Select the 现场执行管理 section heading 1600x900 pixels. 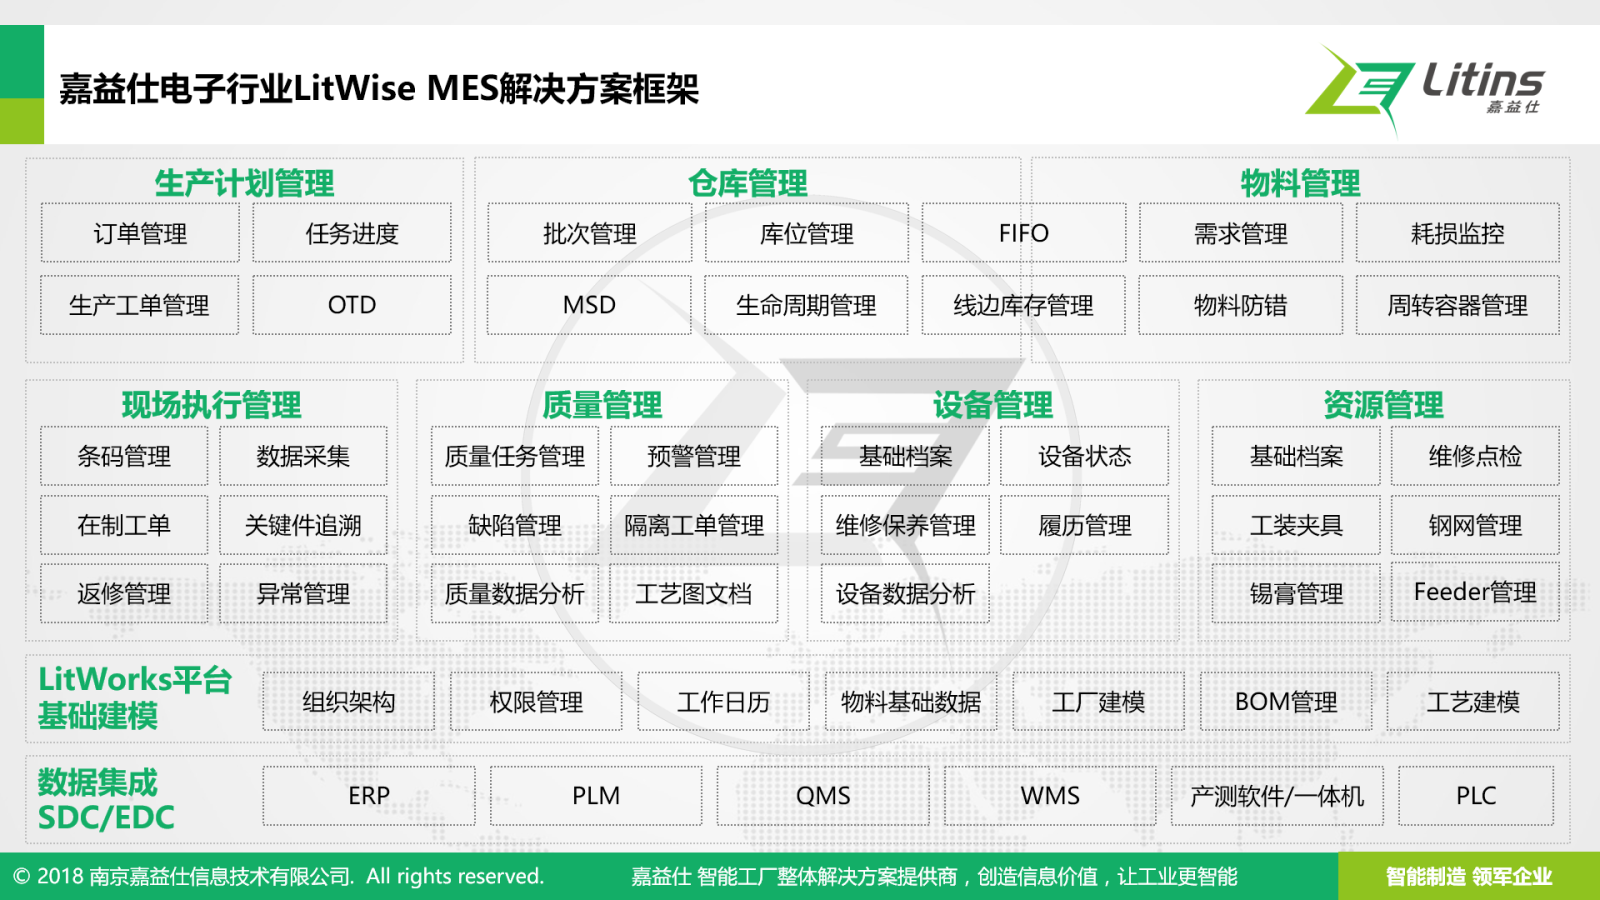[212, 405]
